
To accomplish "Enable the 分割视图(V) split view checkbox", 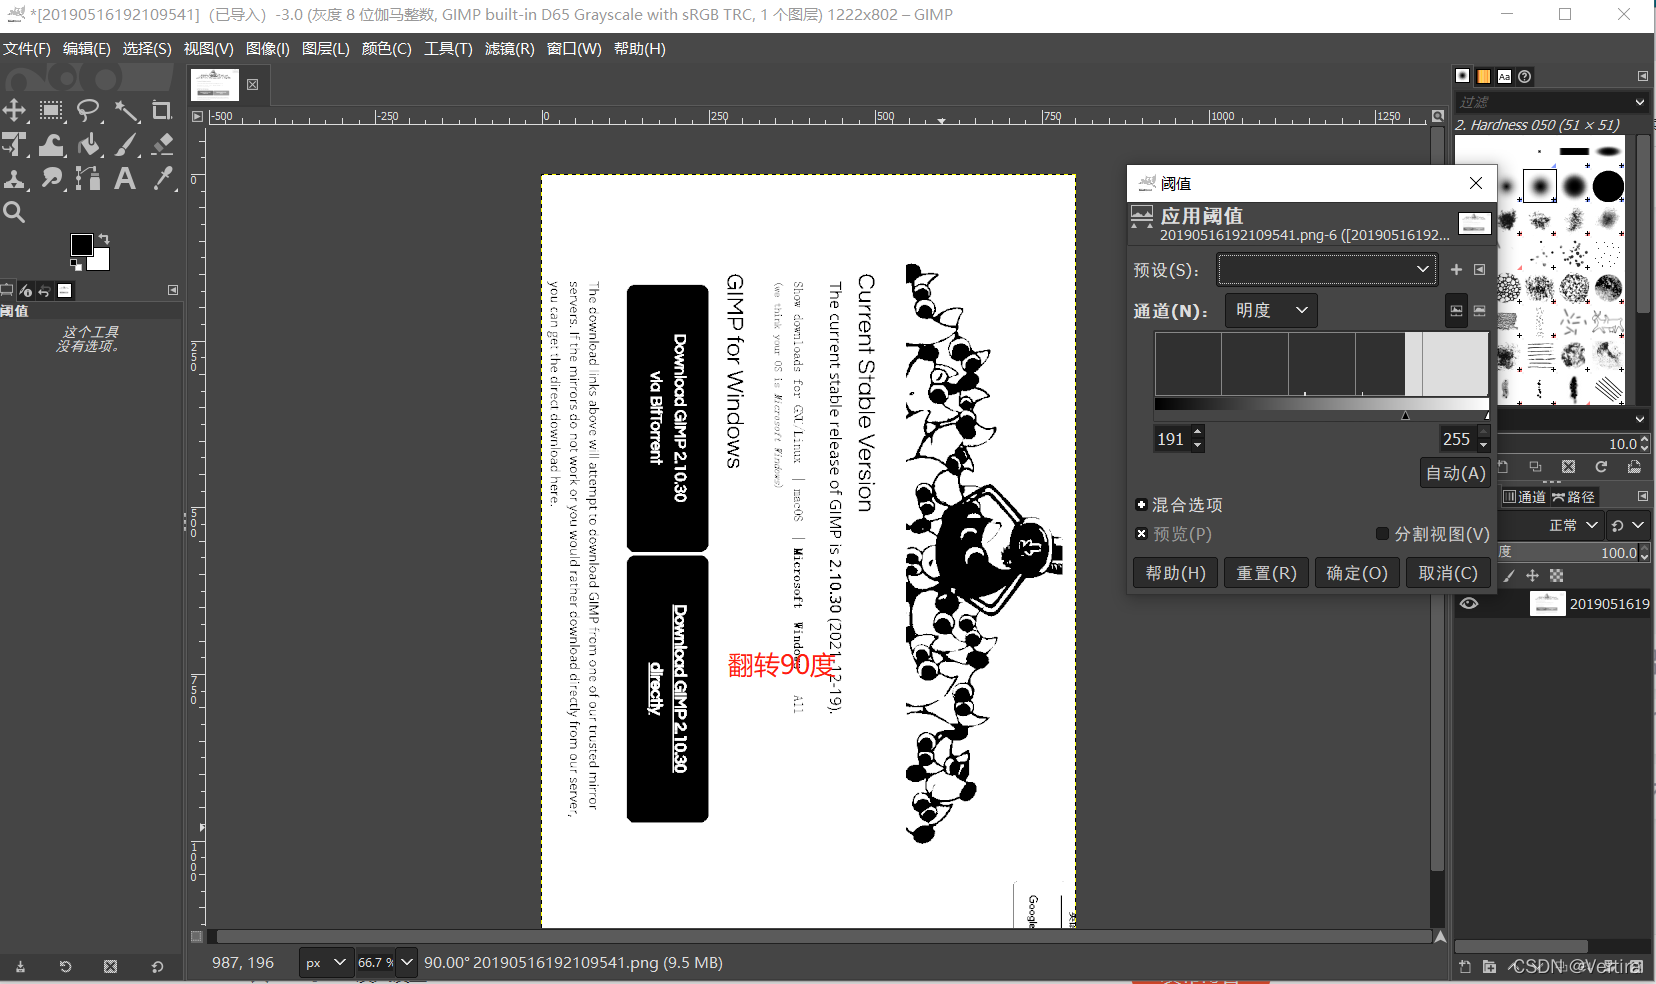I will coord(1382,534).
